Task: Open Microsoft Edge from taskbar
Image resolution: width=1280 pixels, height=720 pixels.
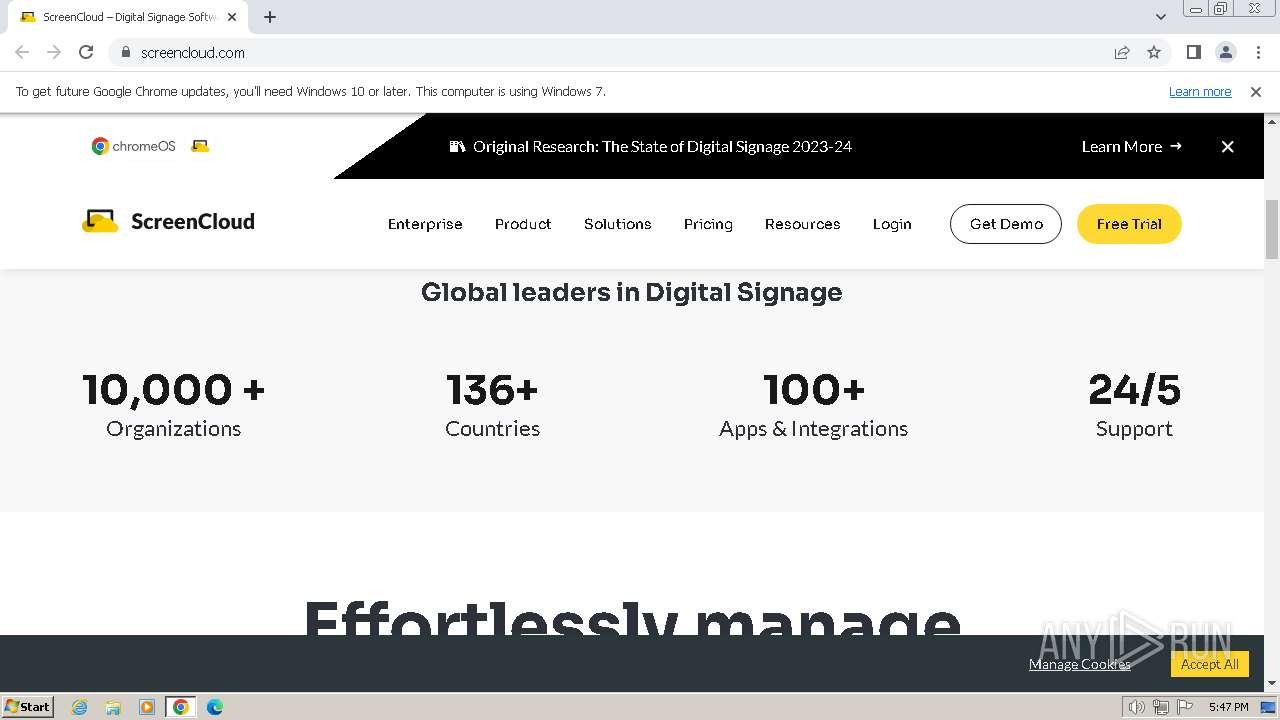Action: (215, 707)
